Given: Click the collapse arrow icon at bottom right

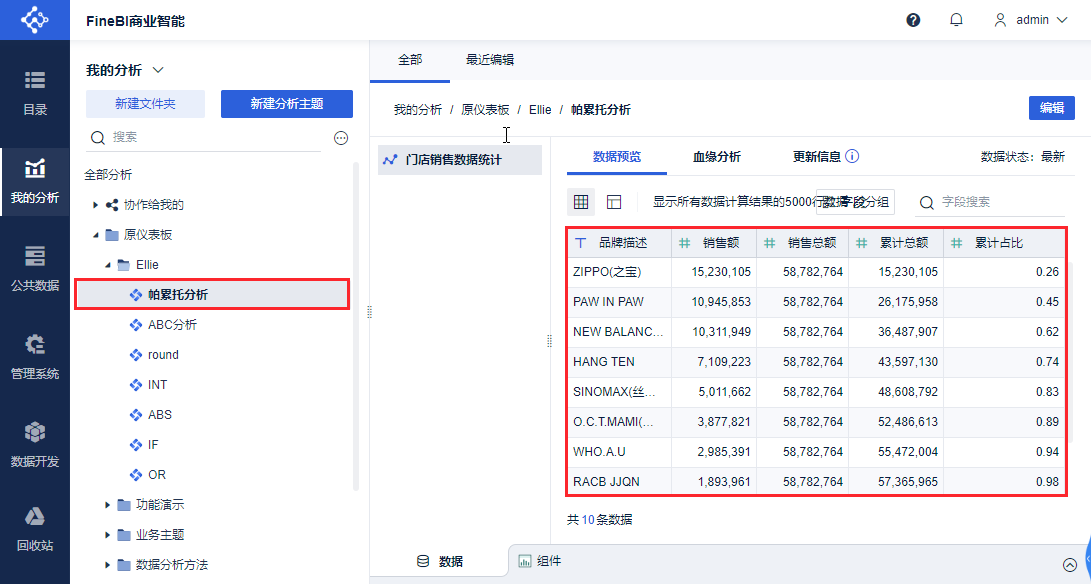Looking at the screenshot, I should pyautogui.click(x=1069, y=565).
